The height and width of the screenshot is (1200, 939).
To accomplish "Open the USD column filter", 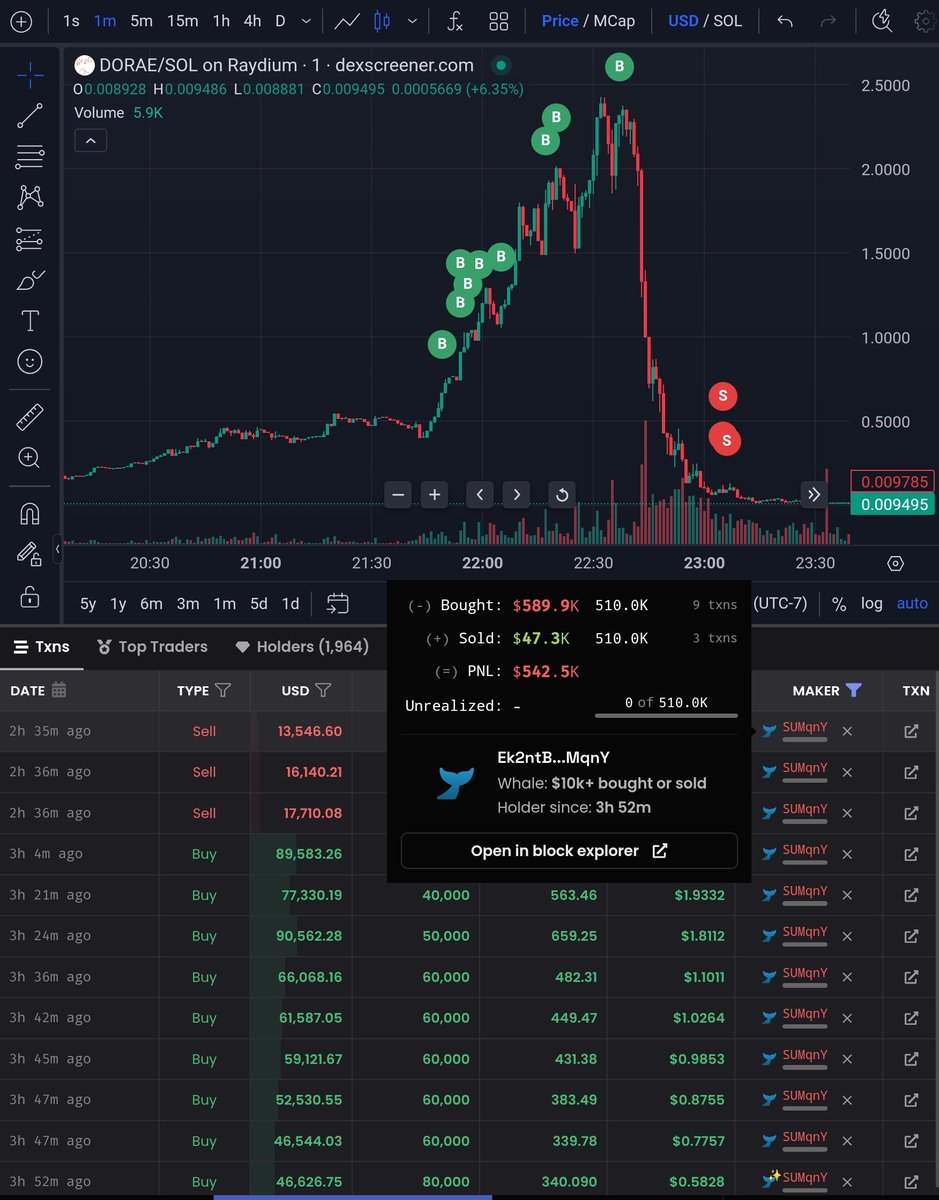I will tap(323, 690).
